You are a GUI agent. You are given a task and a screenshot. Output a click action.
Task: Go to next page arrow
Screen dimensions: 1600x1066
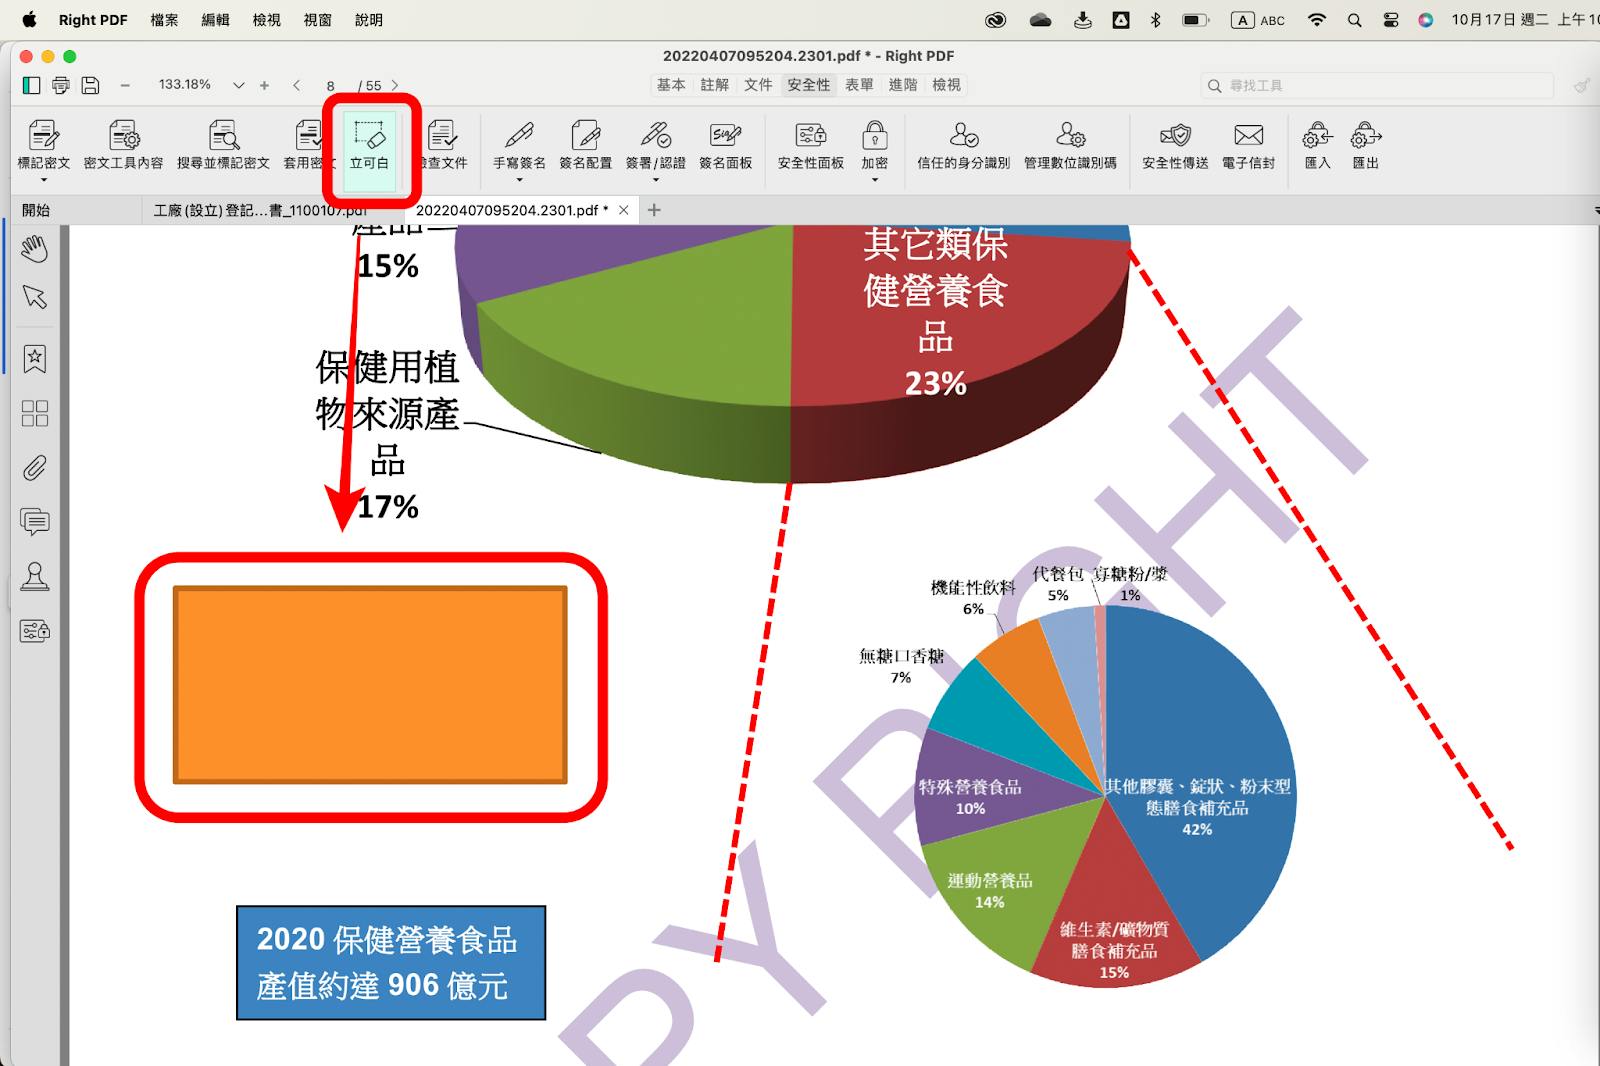tap(395, 86)
